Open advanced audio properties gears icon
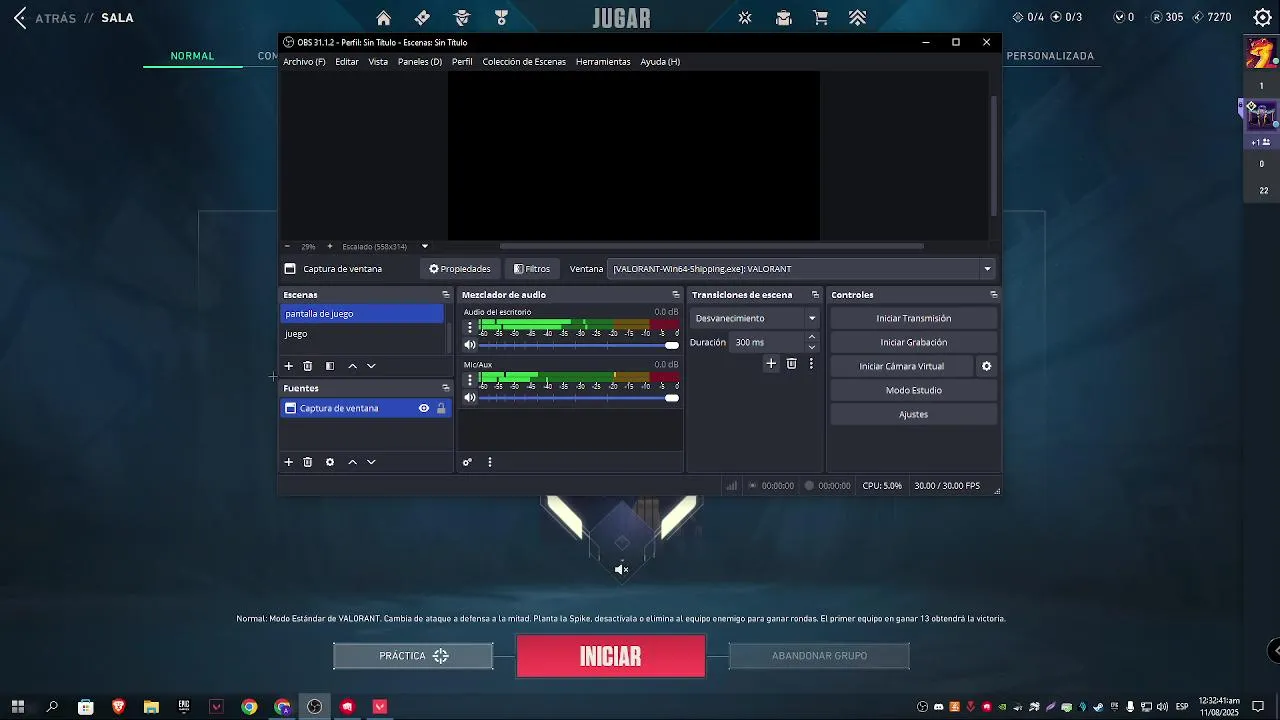1280x720 pixels. [467, 462]
